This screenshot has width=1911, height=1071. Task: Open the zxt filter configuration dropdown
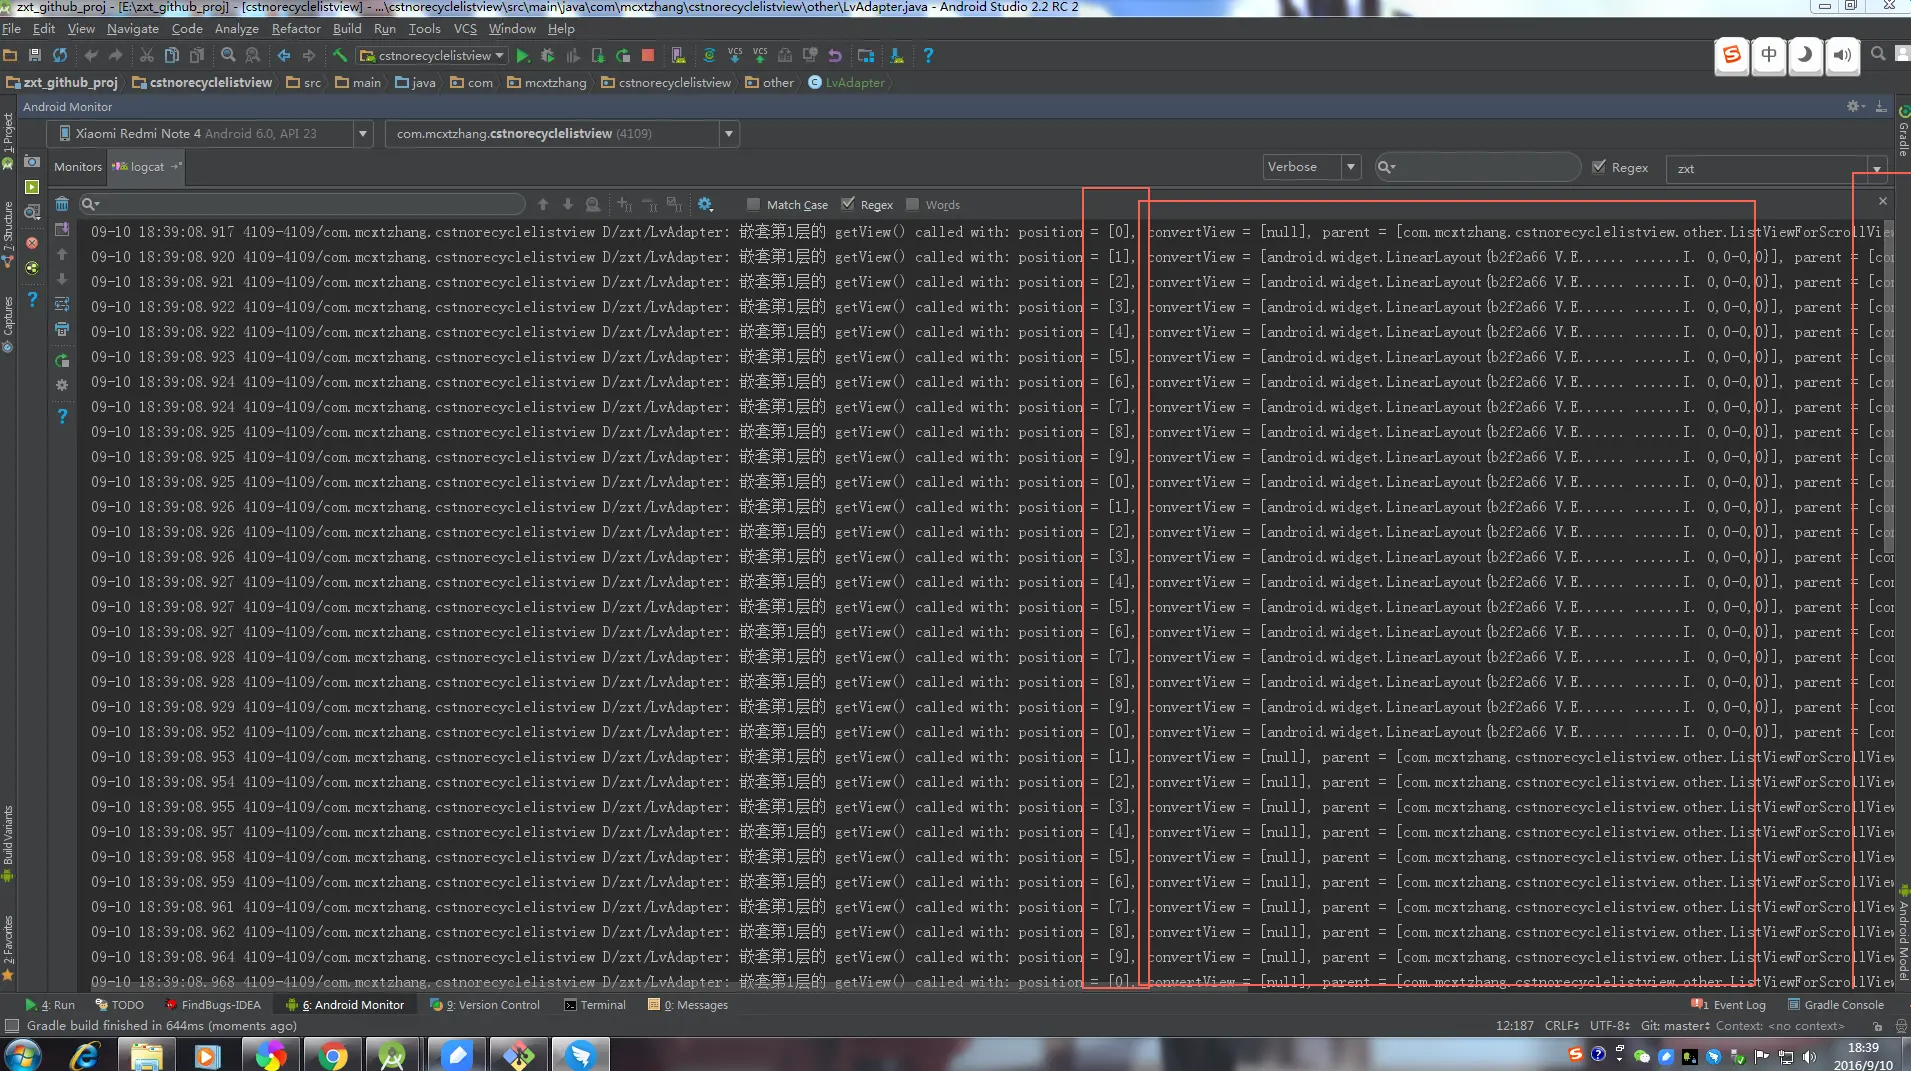tap(1776, 169)
